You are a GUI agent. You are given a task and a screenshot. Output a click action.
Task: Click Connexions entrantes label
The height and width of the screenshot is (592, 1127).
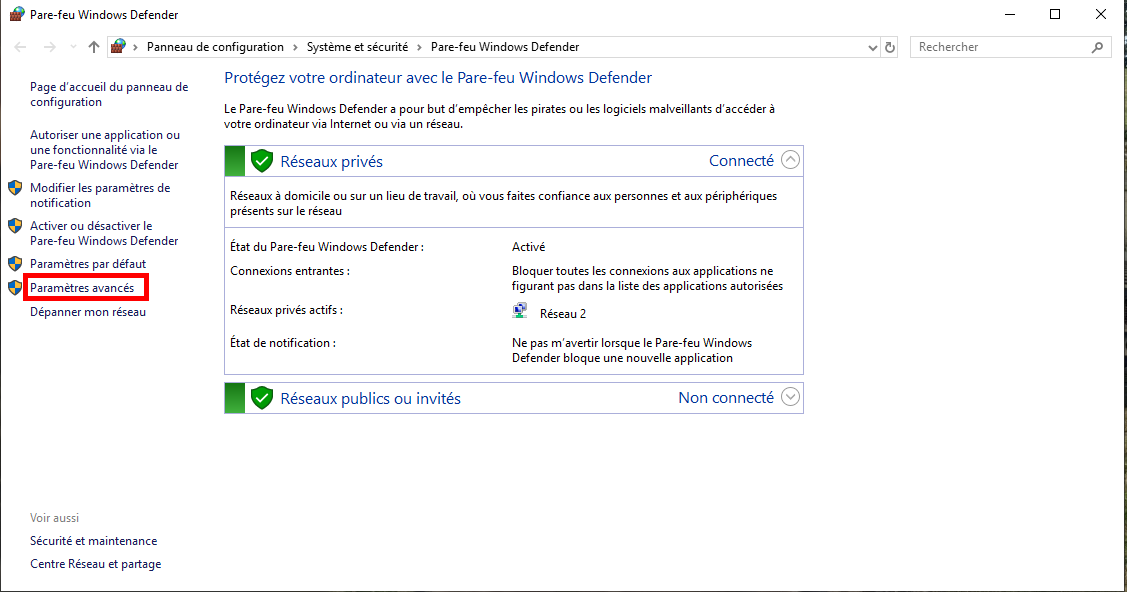(x=290, y=271)
